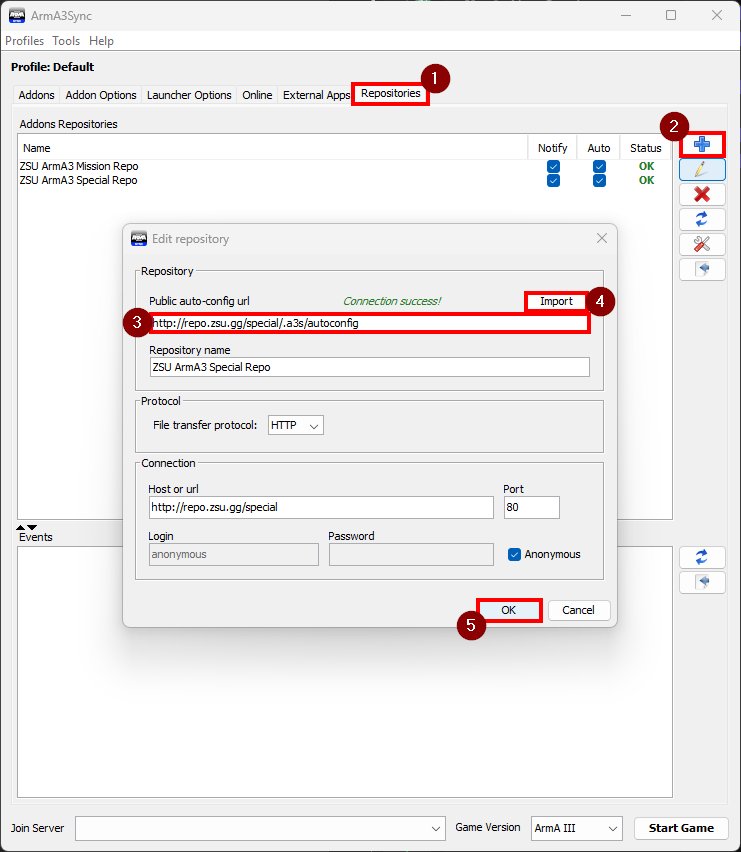Click the refresh icon beside the repositories list
741x852 pixels.
coord(702,219)
